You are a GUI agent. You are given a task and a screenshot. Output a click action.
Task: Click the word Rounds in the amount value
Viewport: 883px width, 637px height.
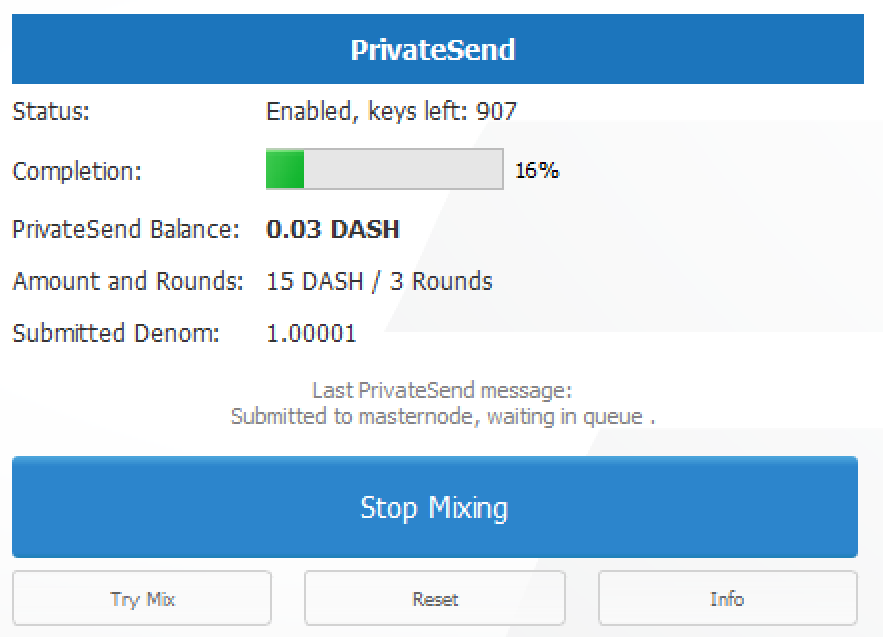click(x=451, y=282)
